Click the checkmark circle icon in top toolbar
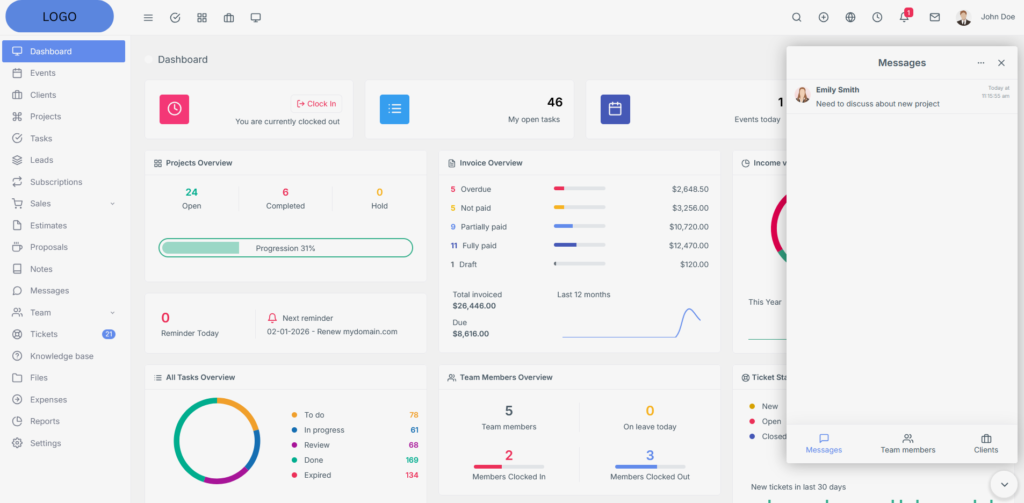The image size is (1024, 503). pos(175,17)
